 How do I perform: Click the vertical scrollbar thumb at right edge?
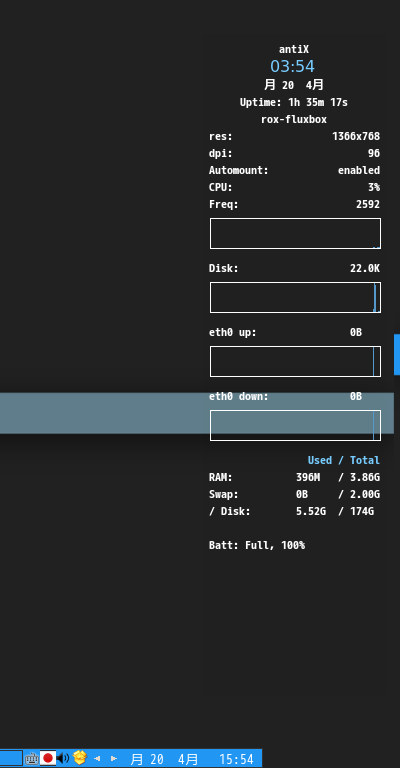397,355
